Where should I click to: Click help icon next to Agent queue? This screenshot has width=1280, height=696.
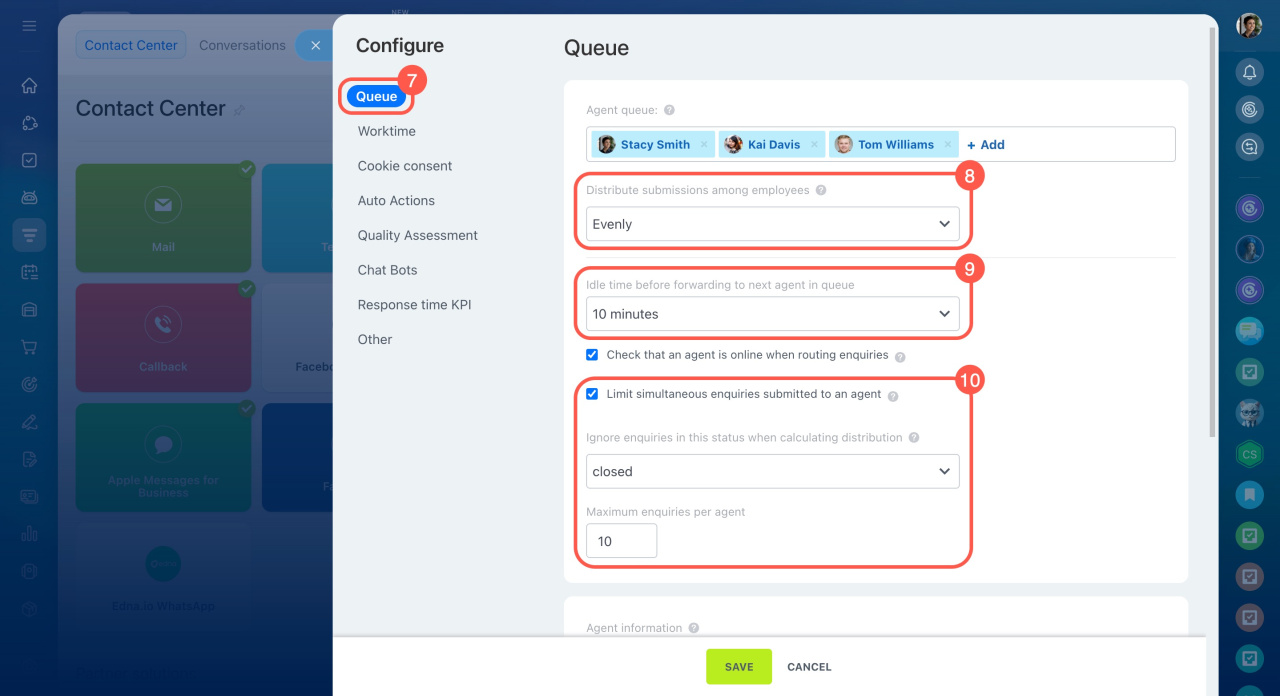pos(669,111)
